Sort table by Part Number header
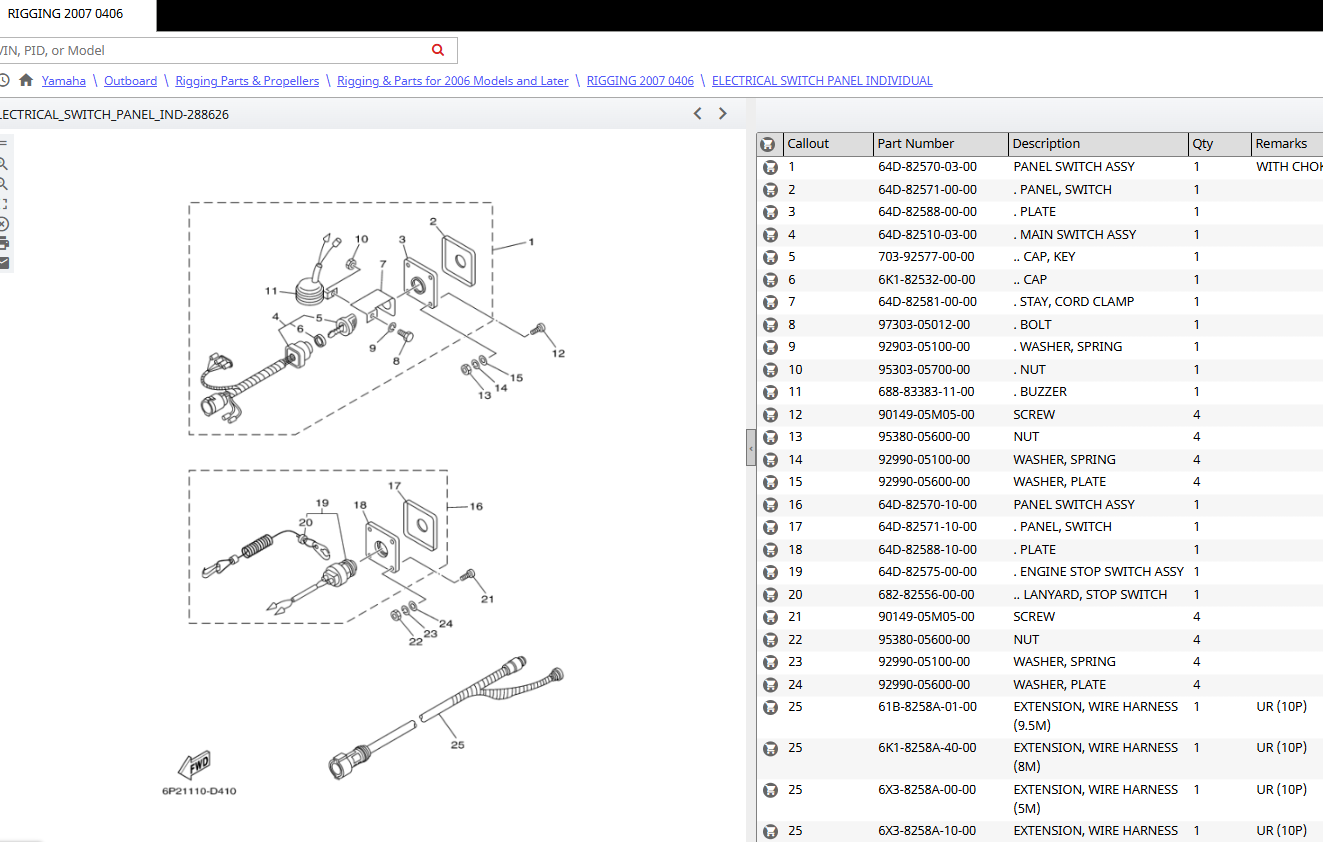Screen dimensions: 1323x842 tap(939, 144)
